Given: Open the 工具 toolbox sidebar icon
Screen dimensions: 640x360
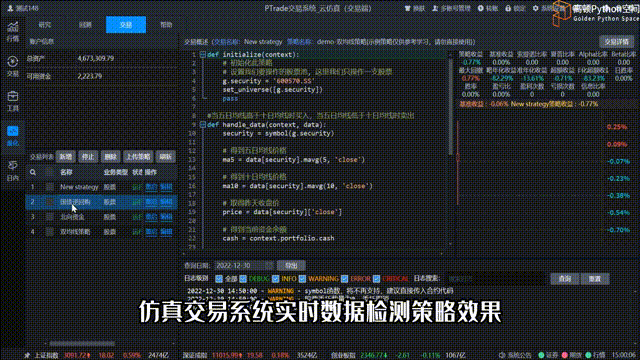Looking at the screenshot, I should 13,101.
